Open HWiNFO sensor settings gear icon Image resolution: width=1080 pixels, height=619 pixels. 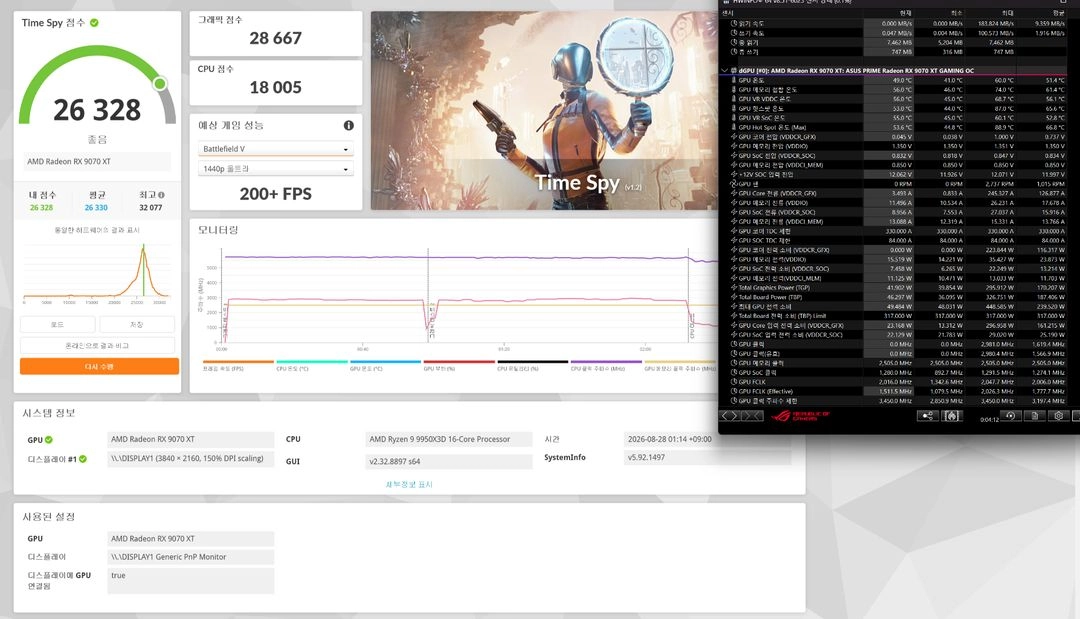1059,416
